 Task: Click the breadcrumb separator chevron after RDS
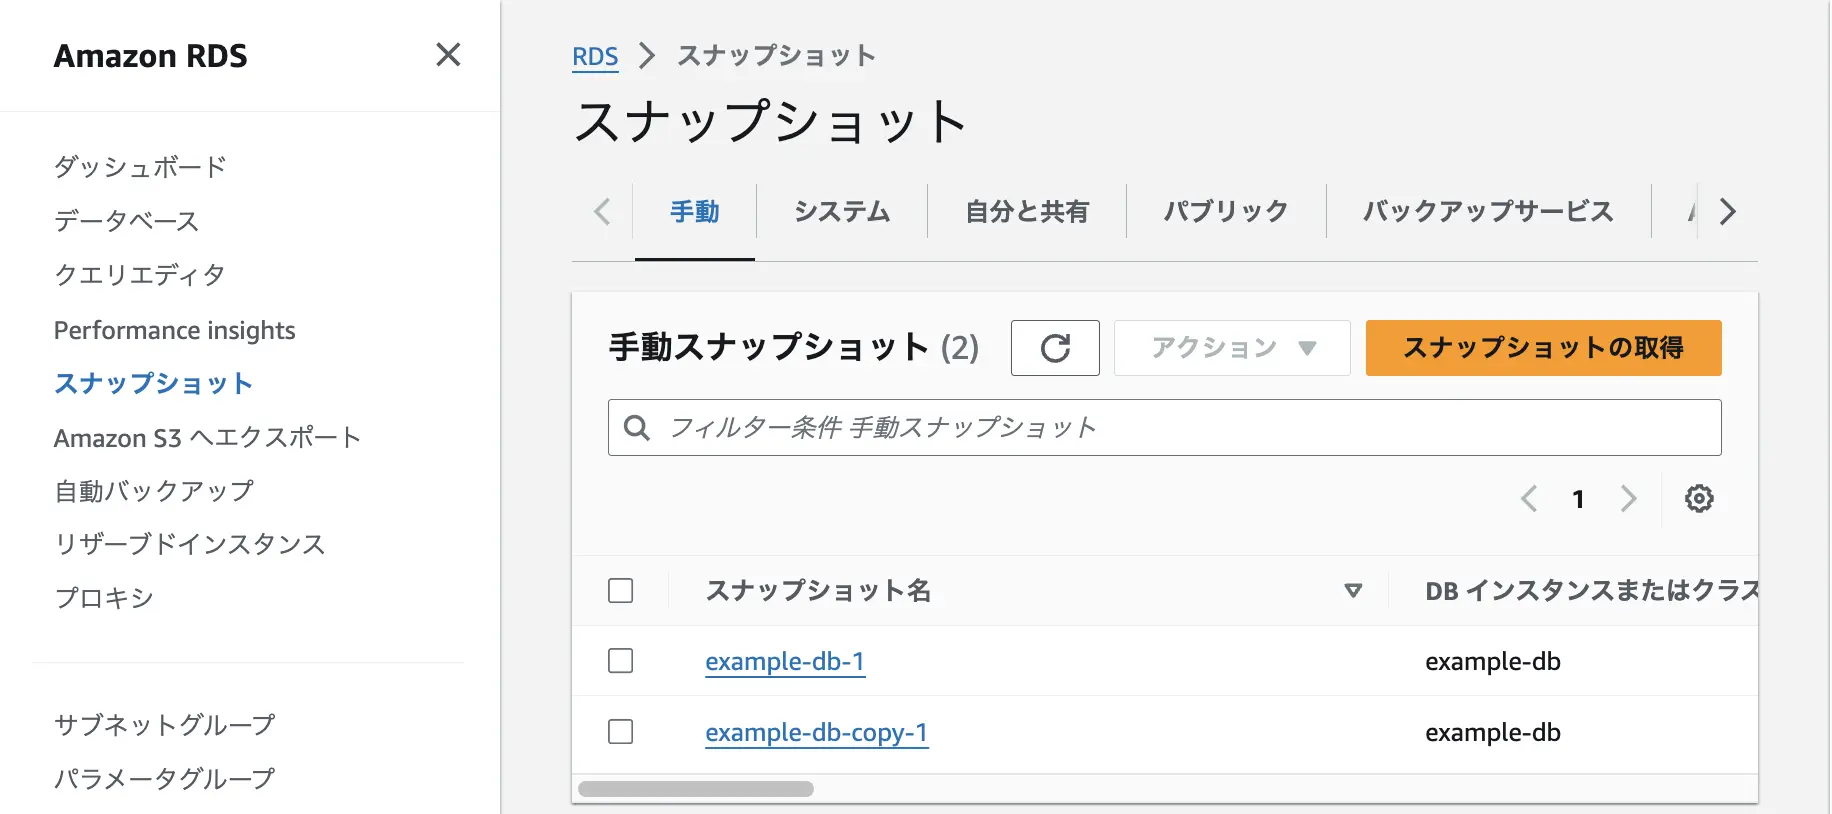coord(647,56)
